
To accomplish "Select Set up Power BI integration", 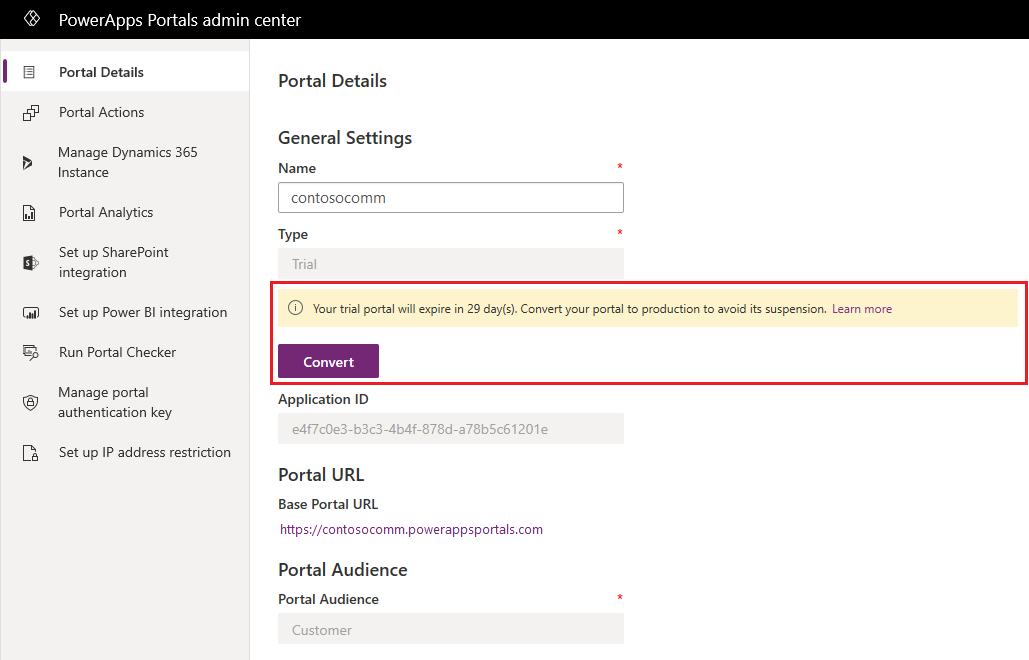I will coord(125,312).
